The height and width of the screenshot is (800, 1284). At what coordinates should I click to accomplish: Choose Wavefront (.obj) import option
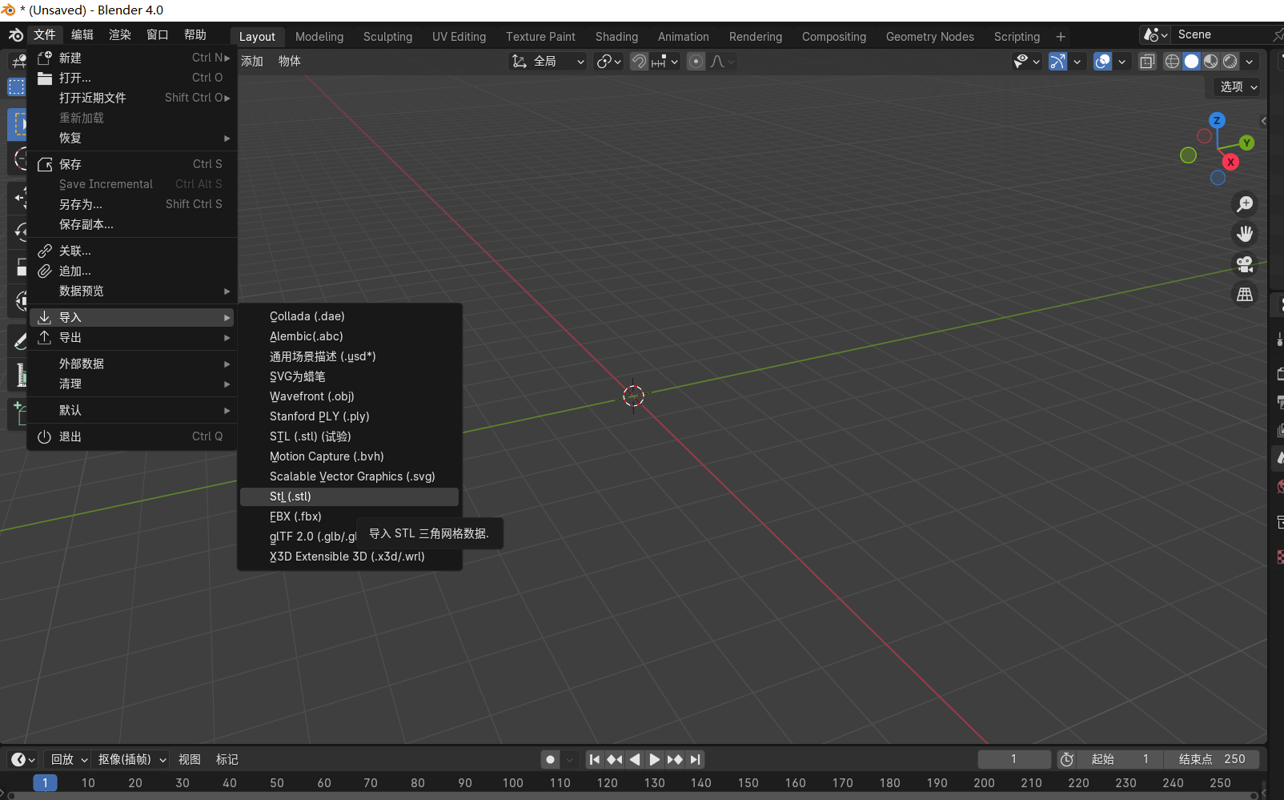tap(350, 397)
